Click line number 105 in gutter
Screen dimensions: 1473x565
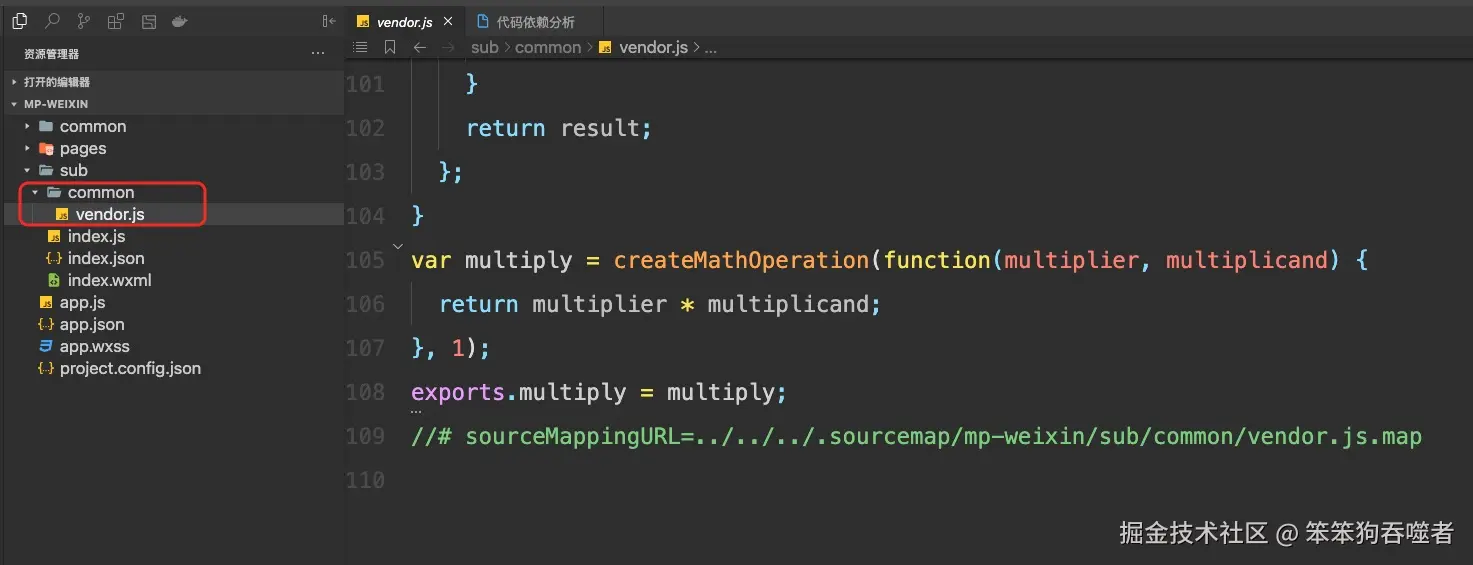[x=365, y=260]
